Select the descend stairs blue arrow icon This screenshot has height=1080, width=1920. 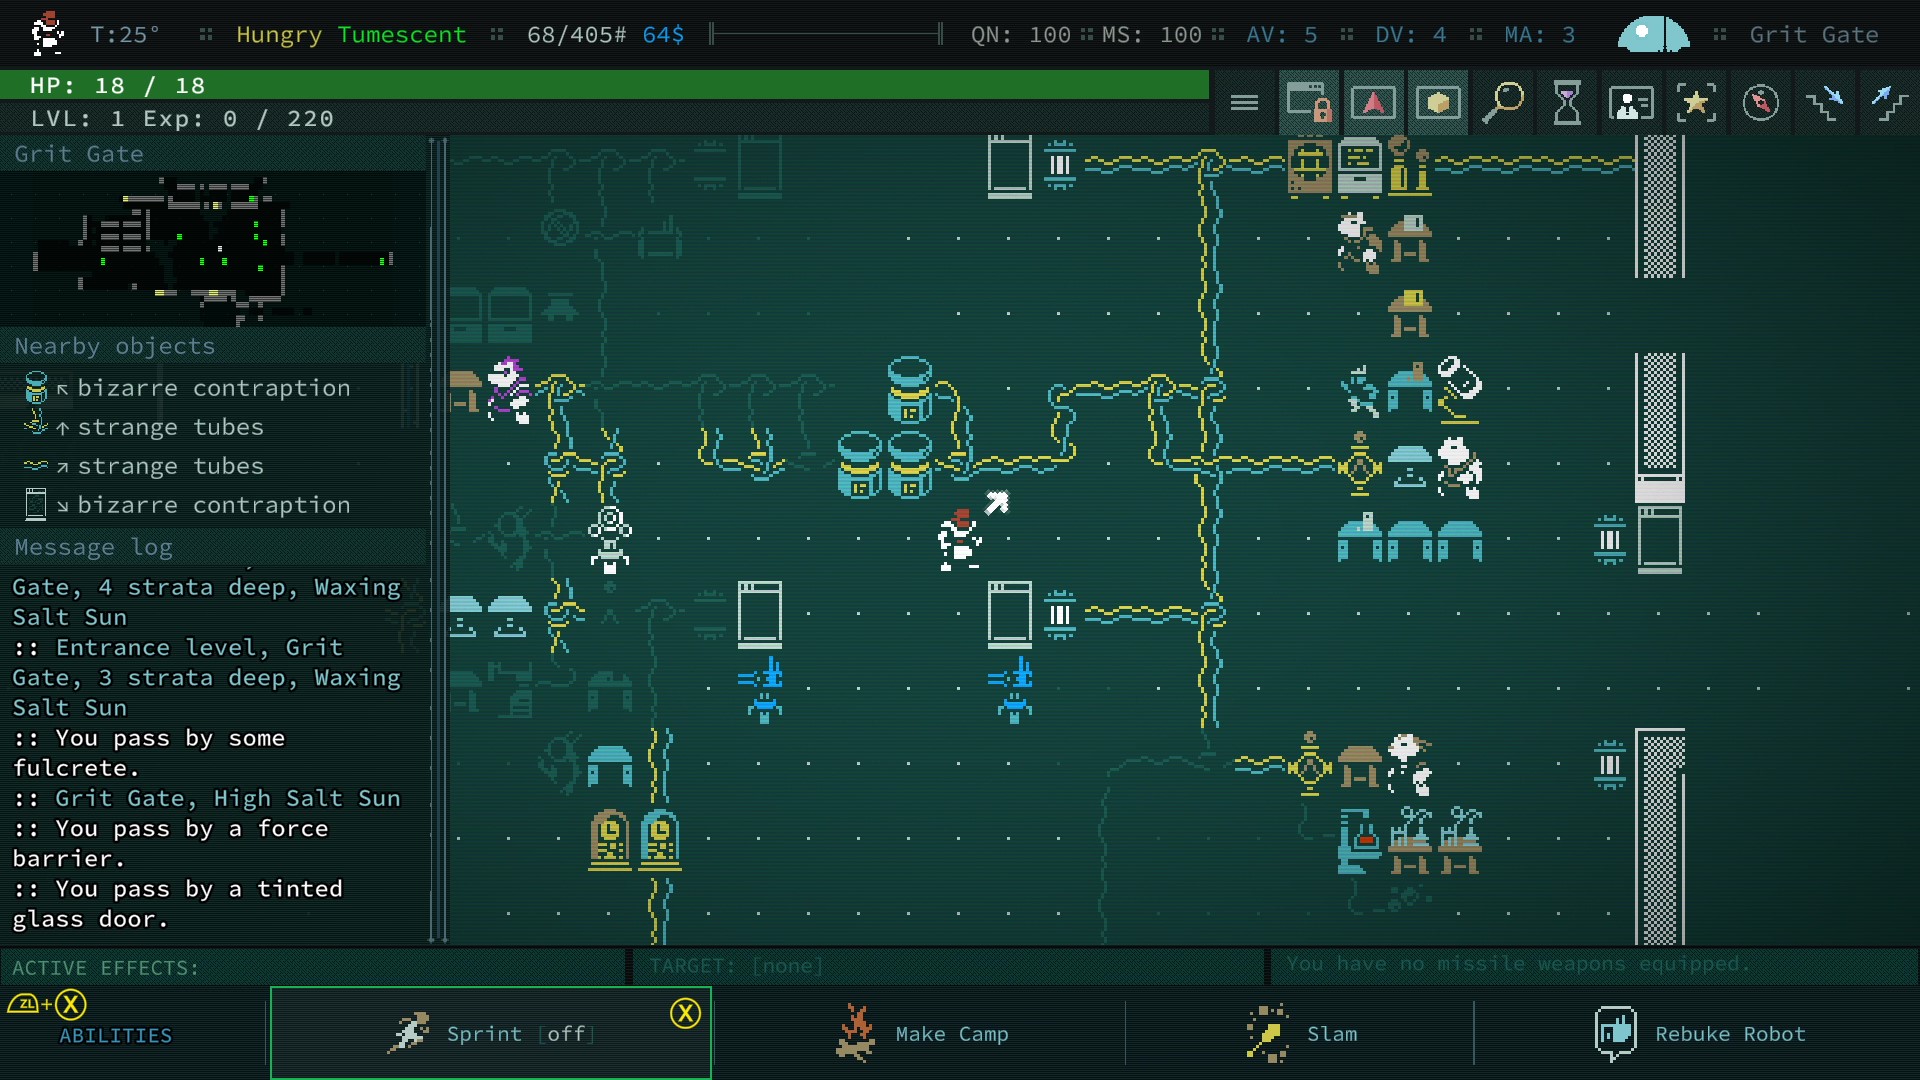tap(1827, 102)
